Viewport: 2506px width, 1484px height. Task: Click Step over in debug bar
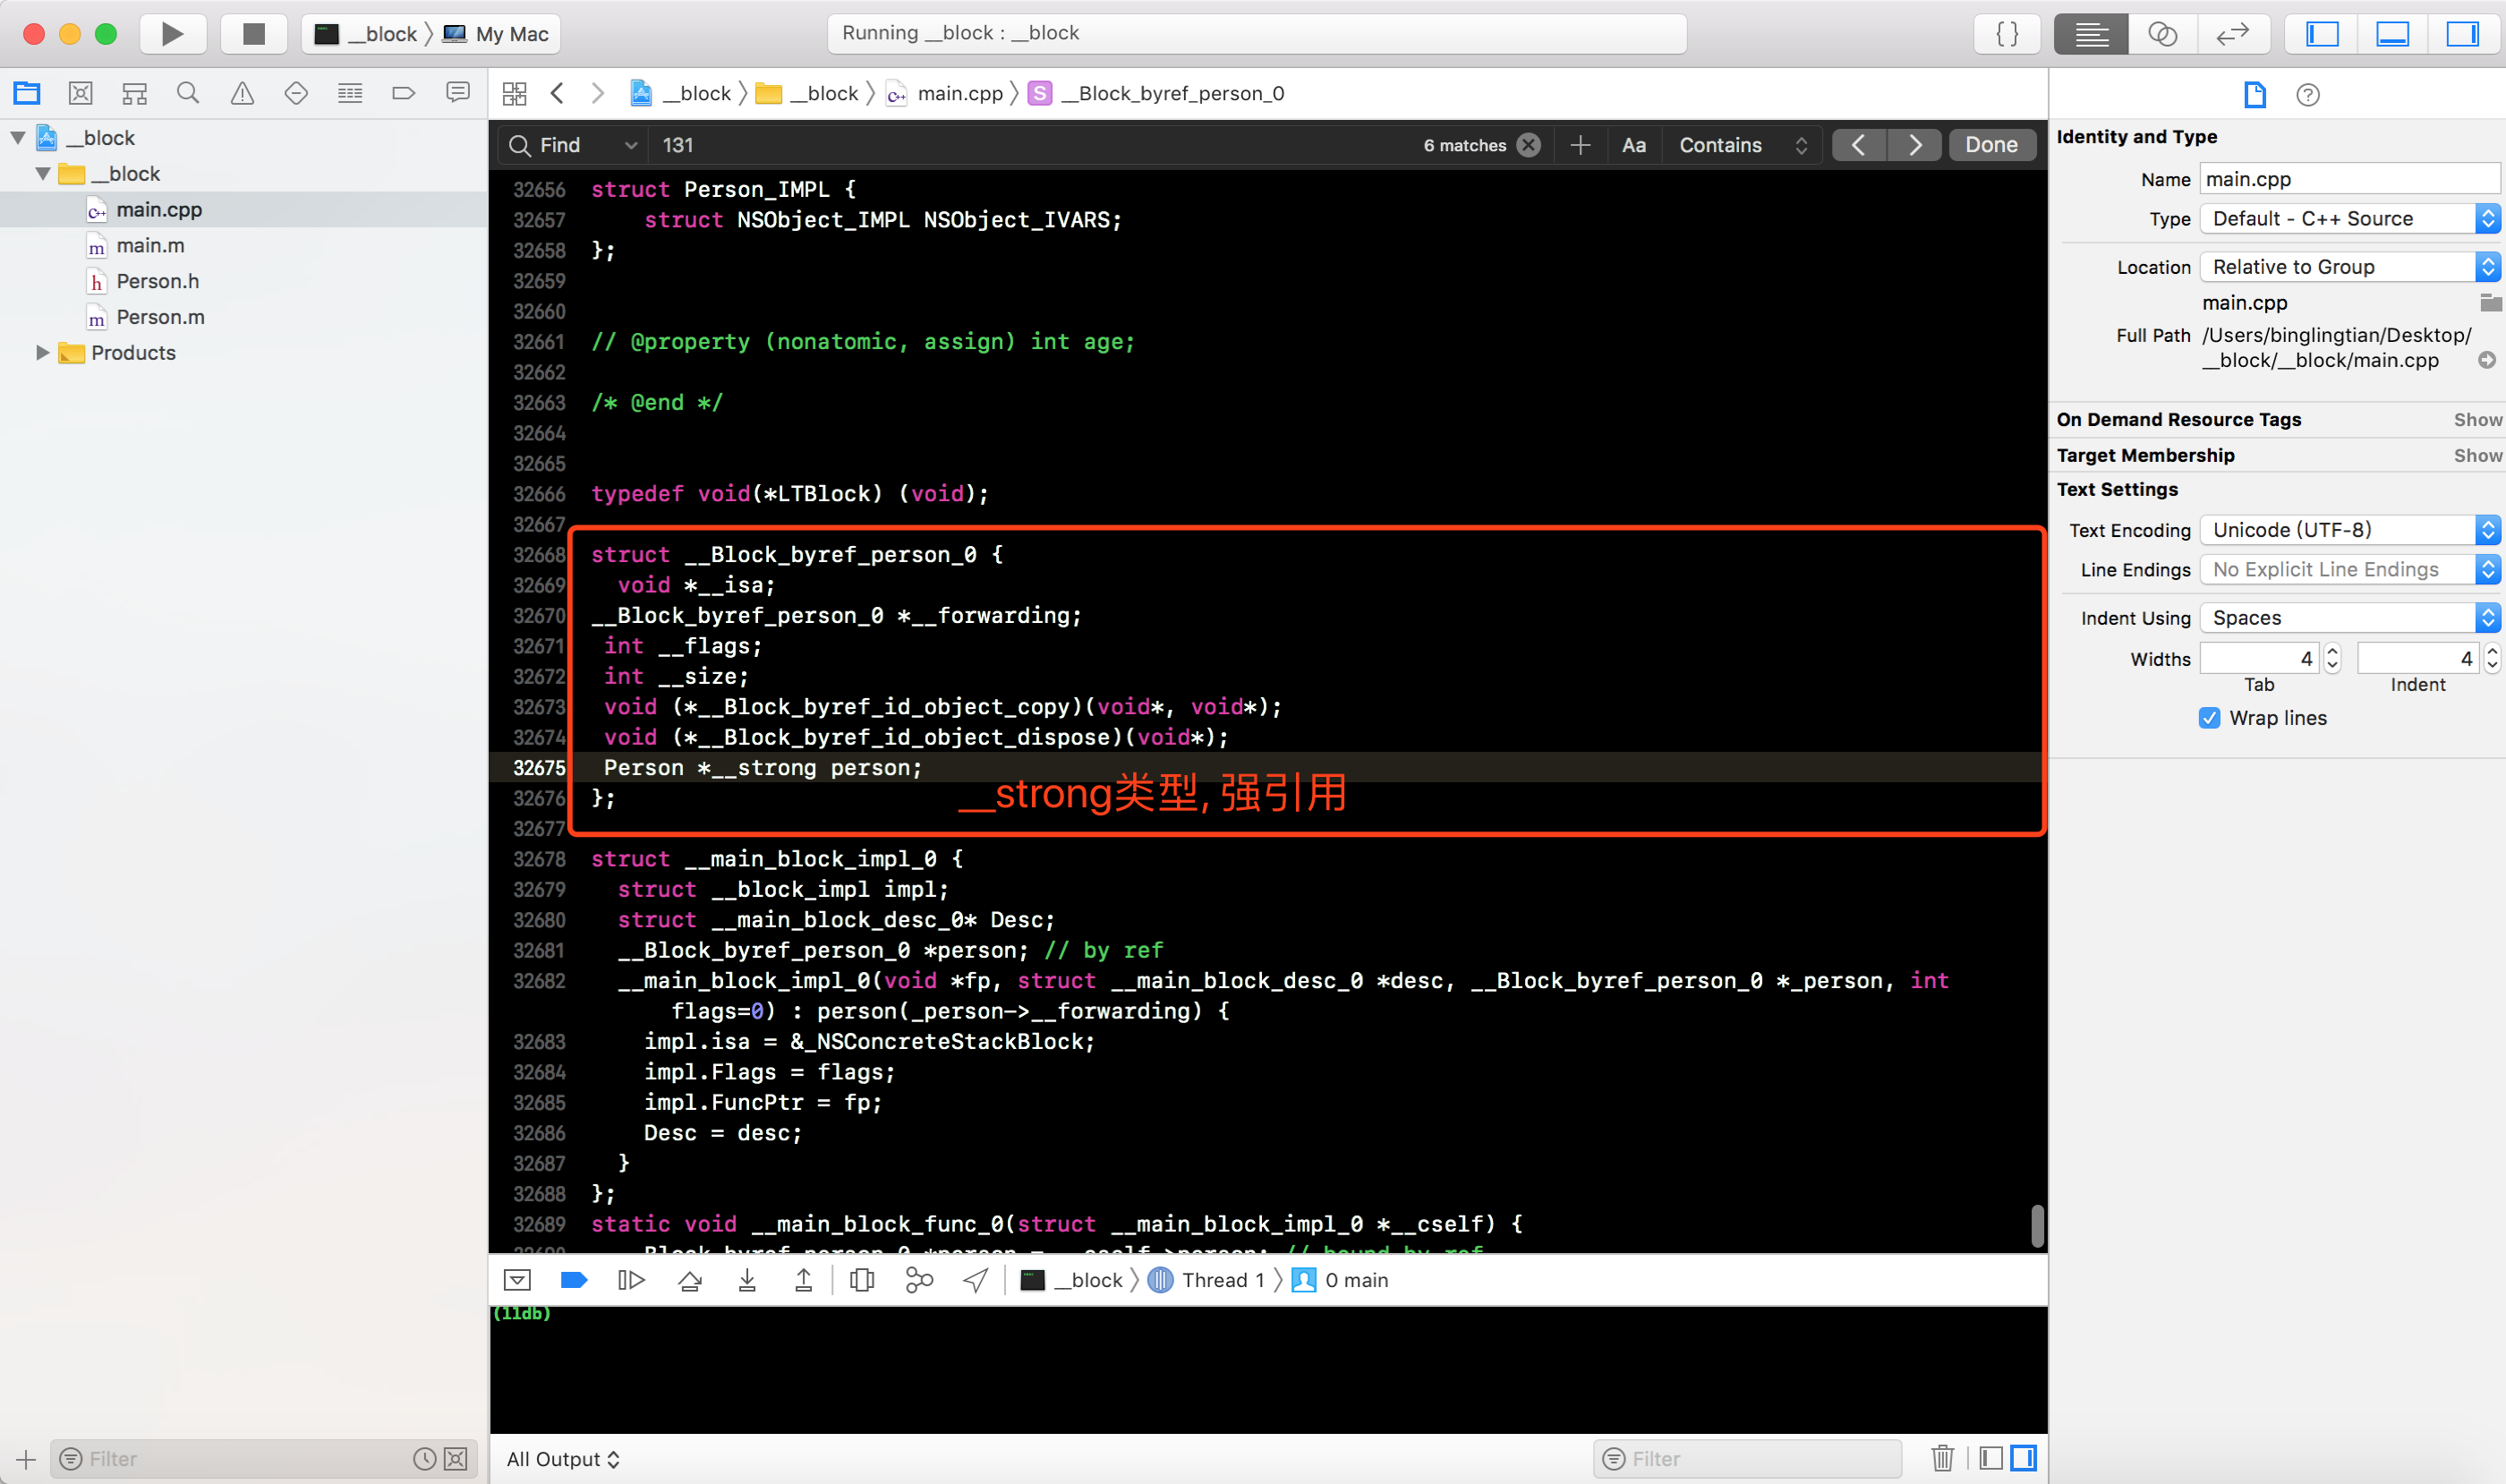click(690, 1280)
